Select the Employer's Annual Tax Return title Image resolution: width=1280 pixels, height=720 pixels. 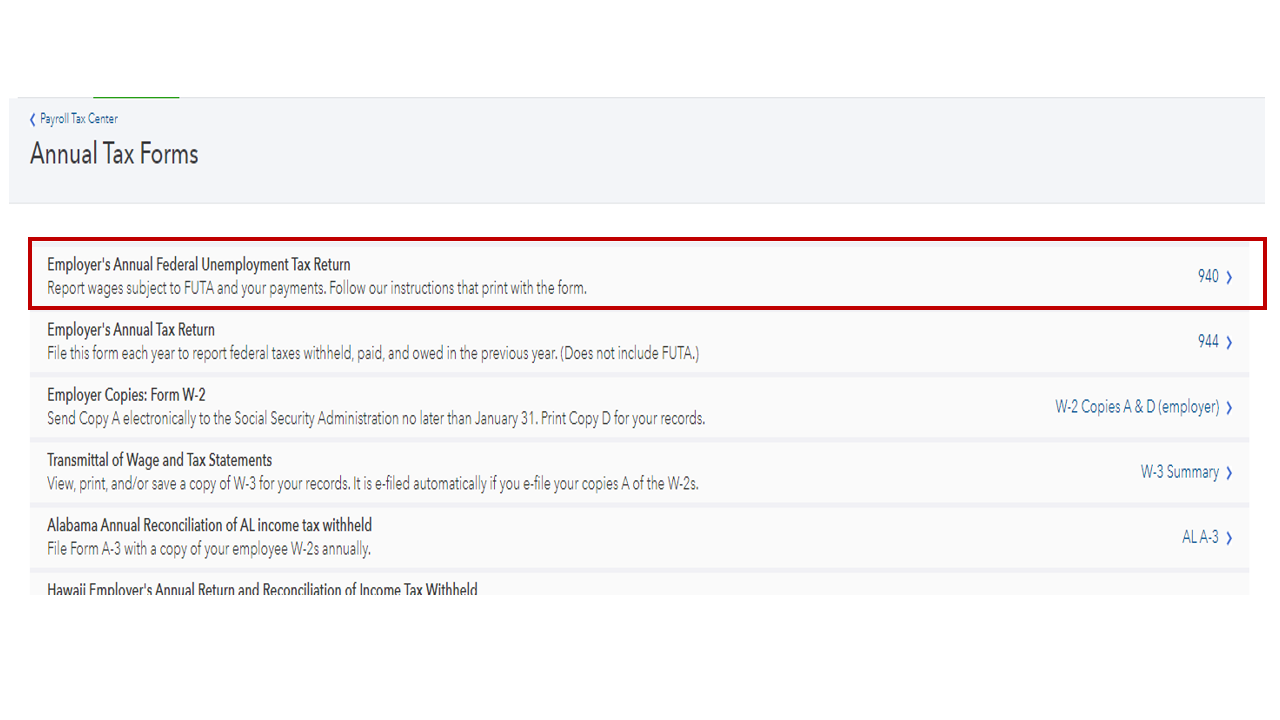coord(131,330)
